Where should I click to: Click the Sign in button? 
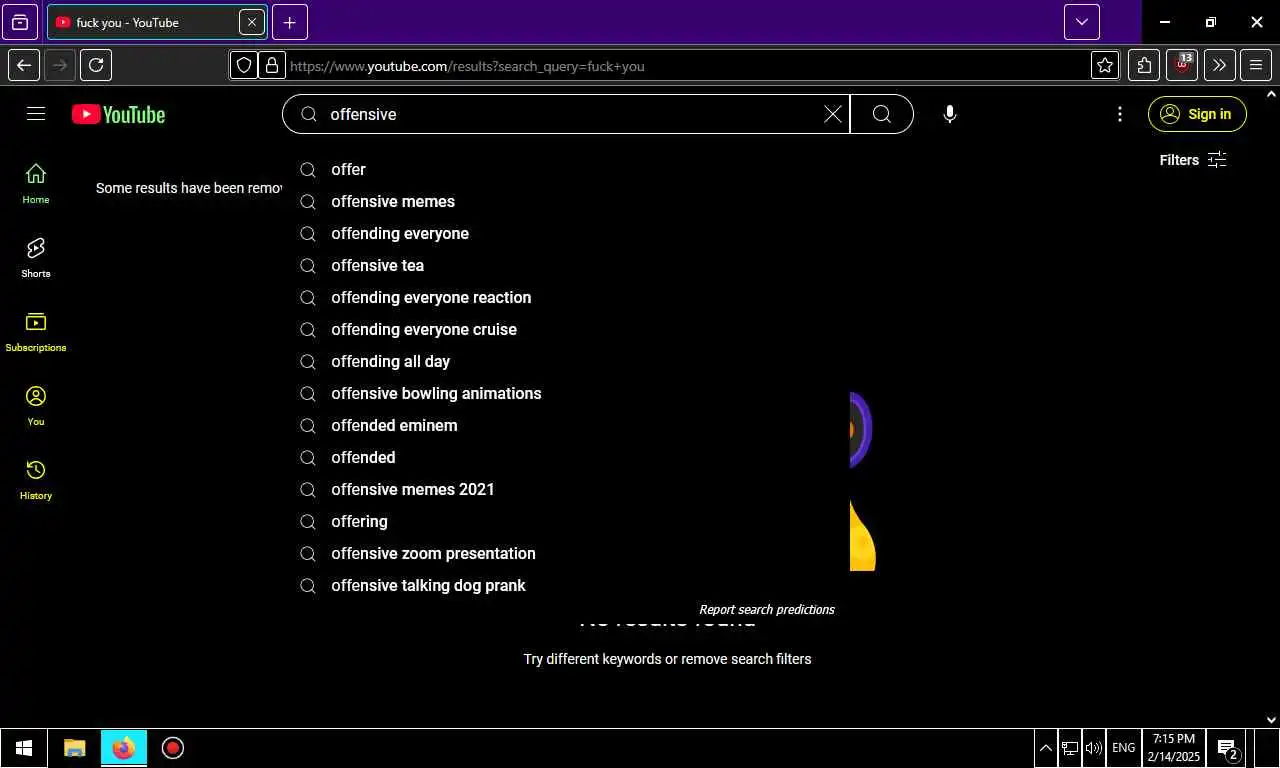tap(1197, 114)
